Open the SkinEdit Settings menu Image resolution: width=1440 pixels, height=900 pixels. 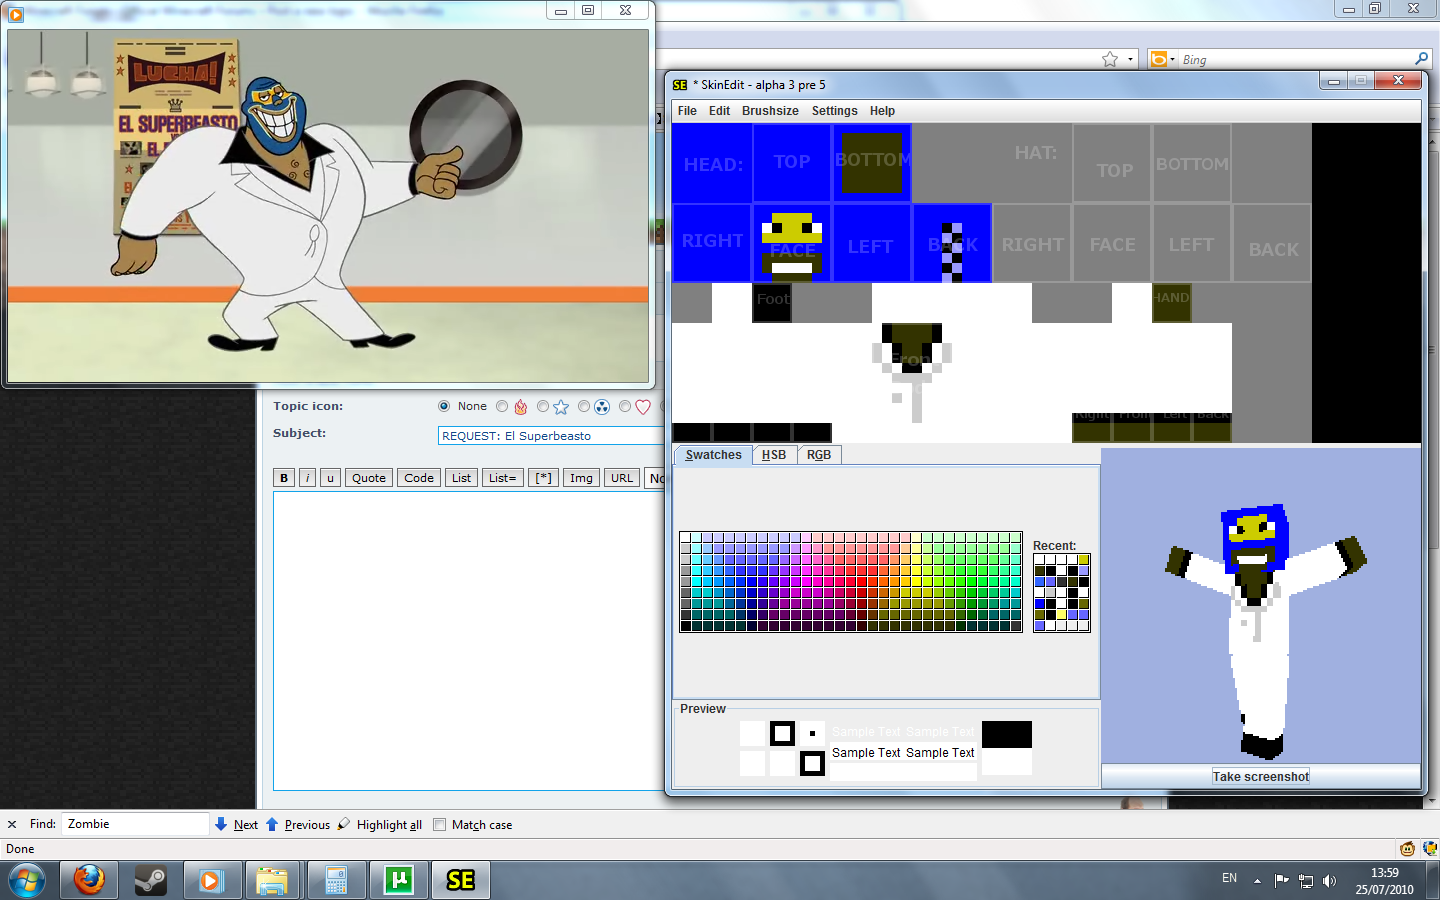(834, 111)
